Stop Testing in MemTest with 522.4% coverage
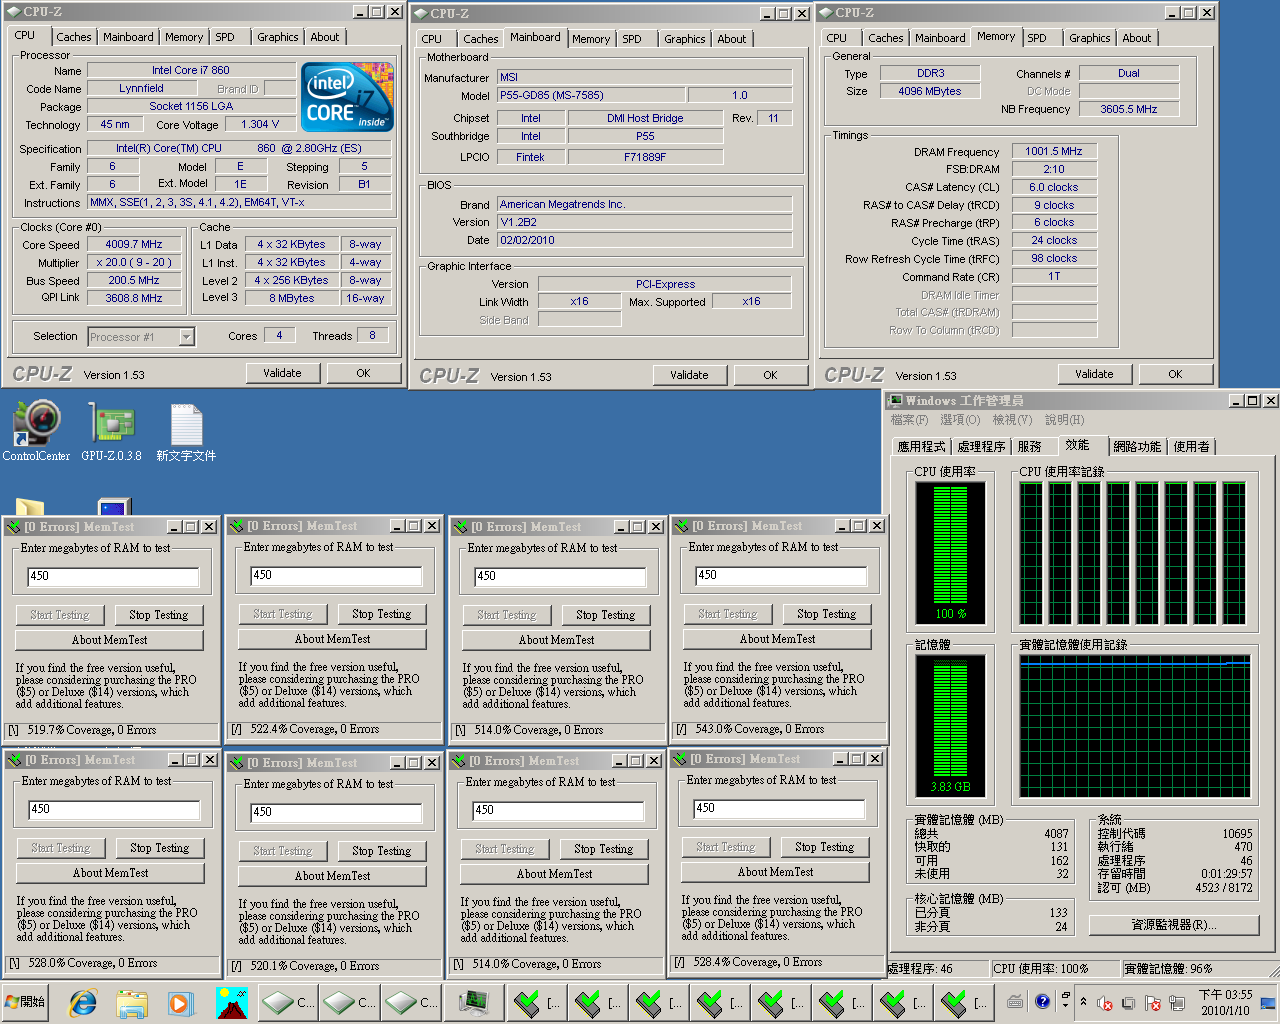Viewport: 1280px width, 1024px height. pos(381,614)
